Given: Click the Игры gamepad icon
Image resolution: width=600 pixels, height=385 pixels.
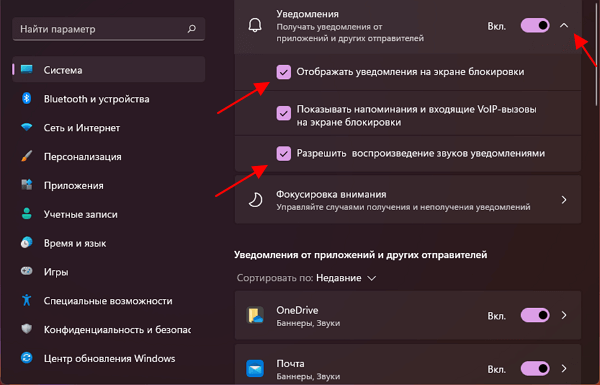Looking at the screenshot, I should coord(27,271).
